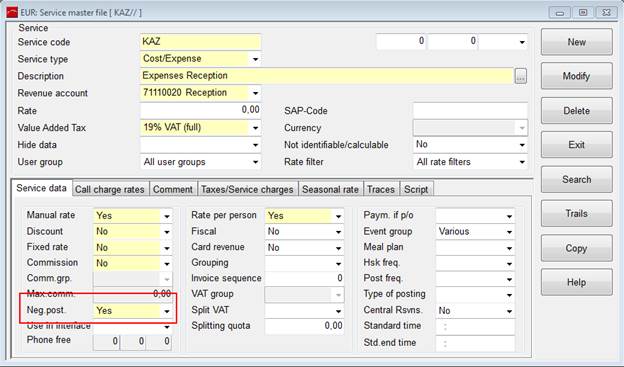Image resolution: width=624 pixels, height=367 pixels.
Task: Click the Service code field KAZ
Action: [x=201, y=42]
